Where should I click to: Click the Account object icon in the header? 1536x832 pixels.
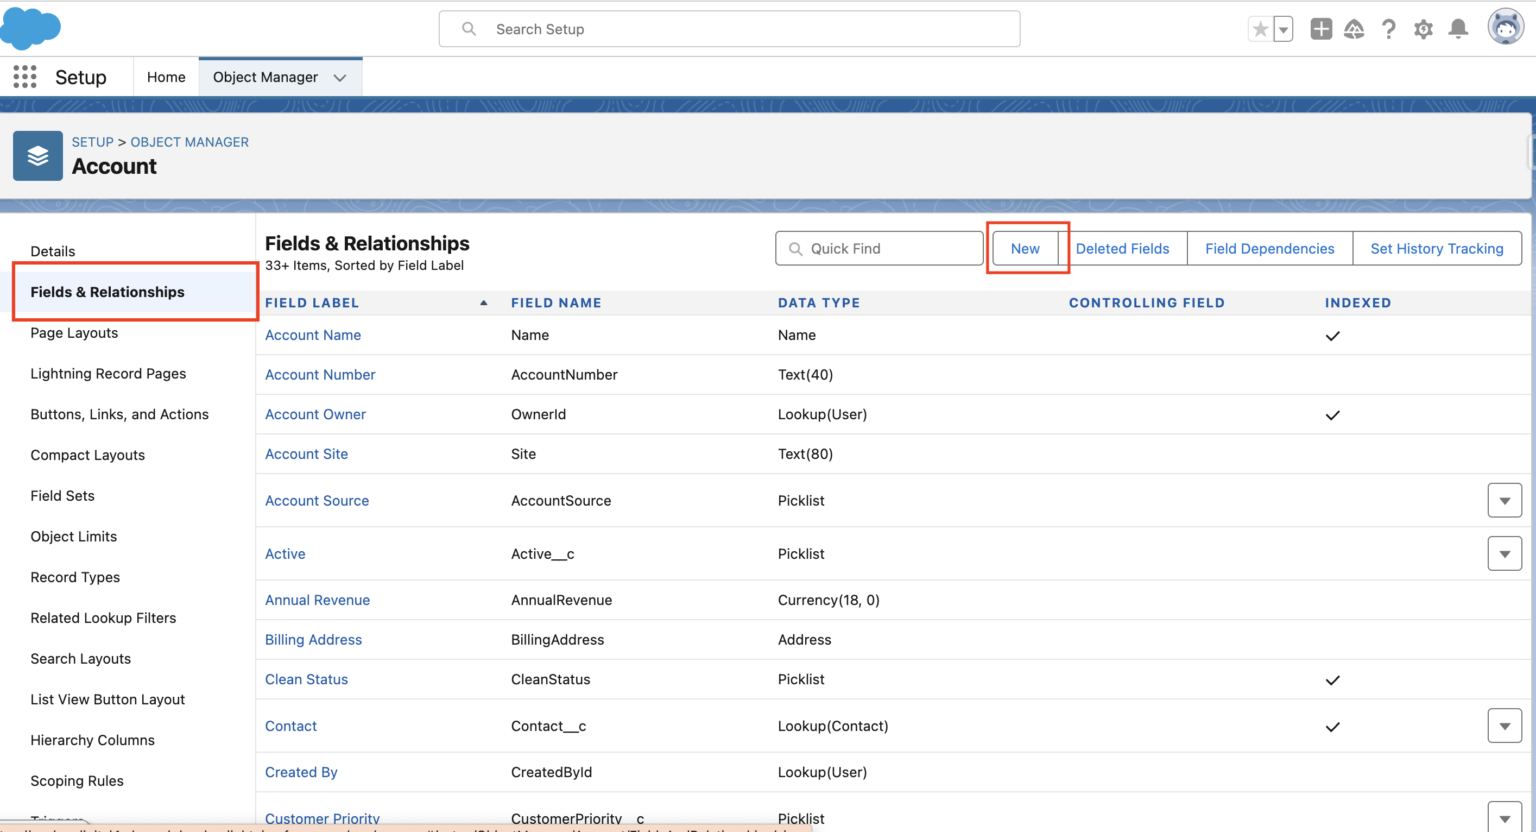pos(37,156)
